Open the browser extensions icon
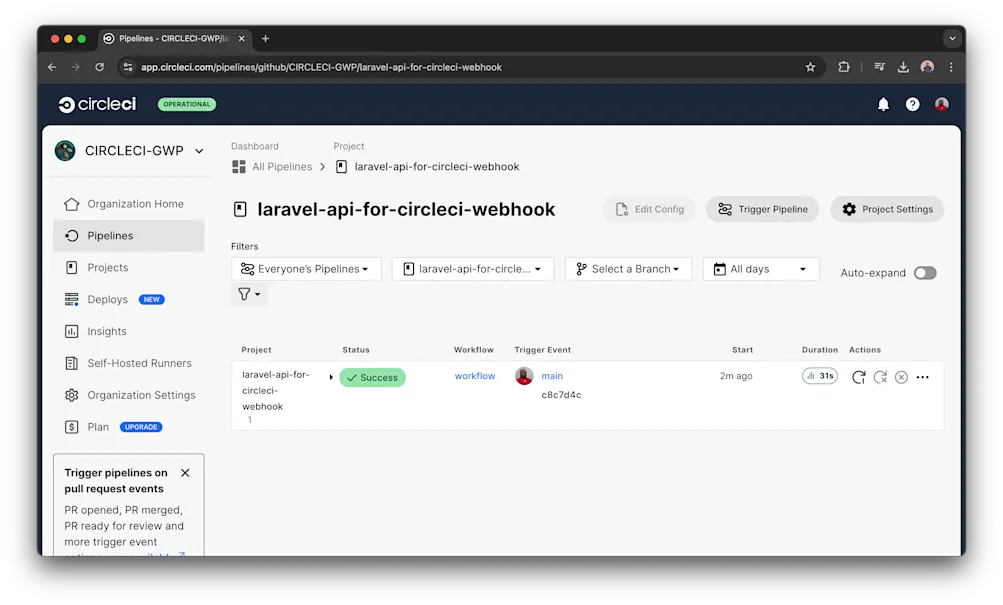Screen dimensions: 1003x605 click(x=844, y=67)
